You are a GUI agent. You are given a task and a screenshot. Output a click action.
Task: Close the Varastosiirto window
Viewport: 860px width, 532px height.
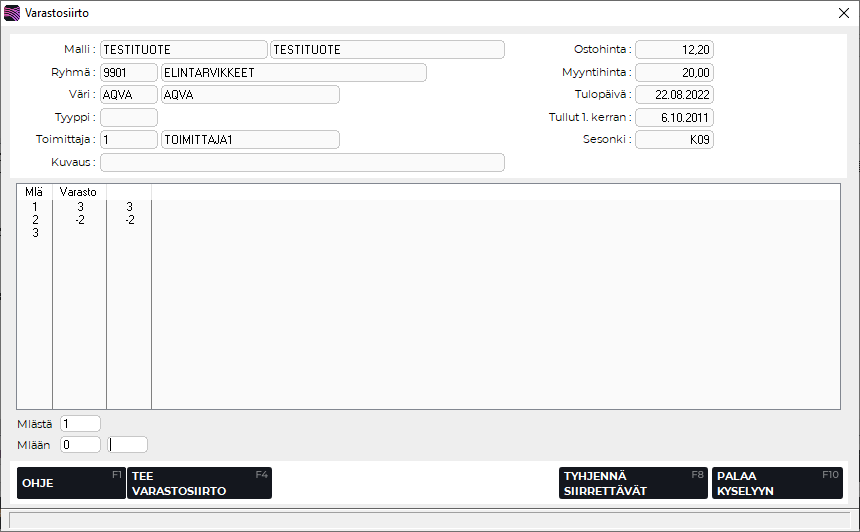[x=842, y=13]
